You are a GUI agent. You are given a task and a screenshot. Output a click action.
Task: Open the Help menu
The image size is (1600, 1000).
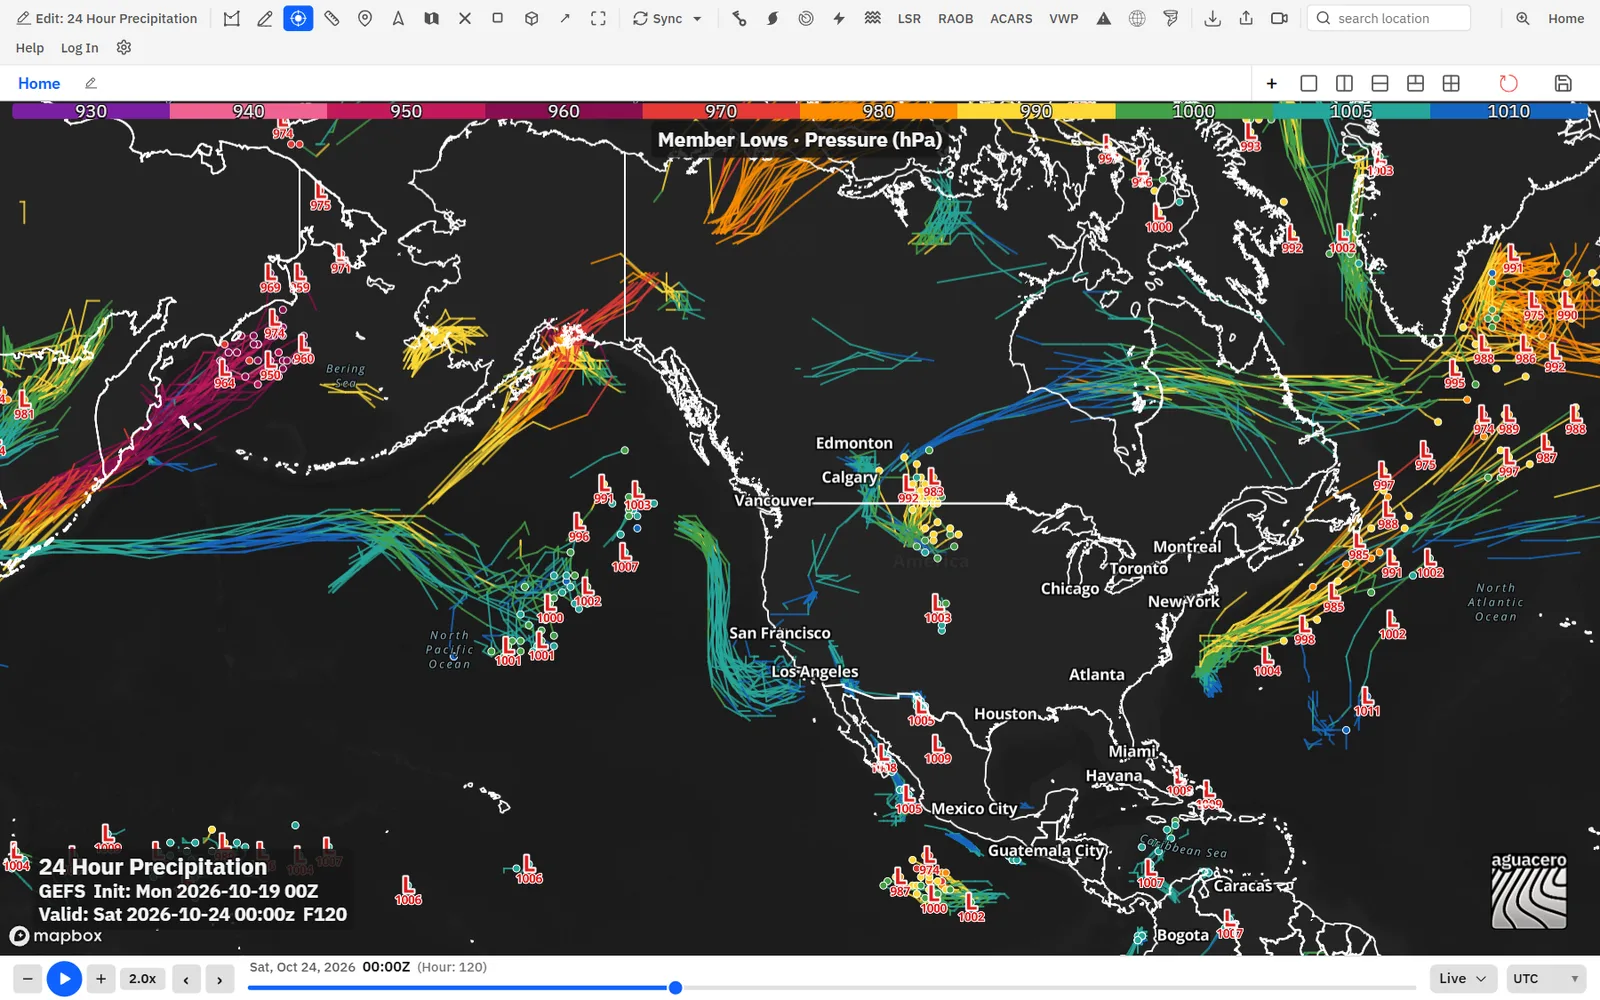tap(30, 47)
